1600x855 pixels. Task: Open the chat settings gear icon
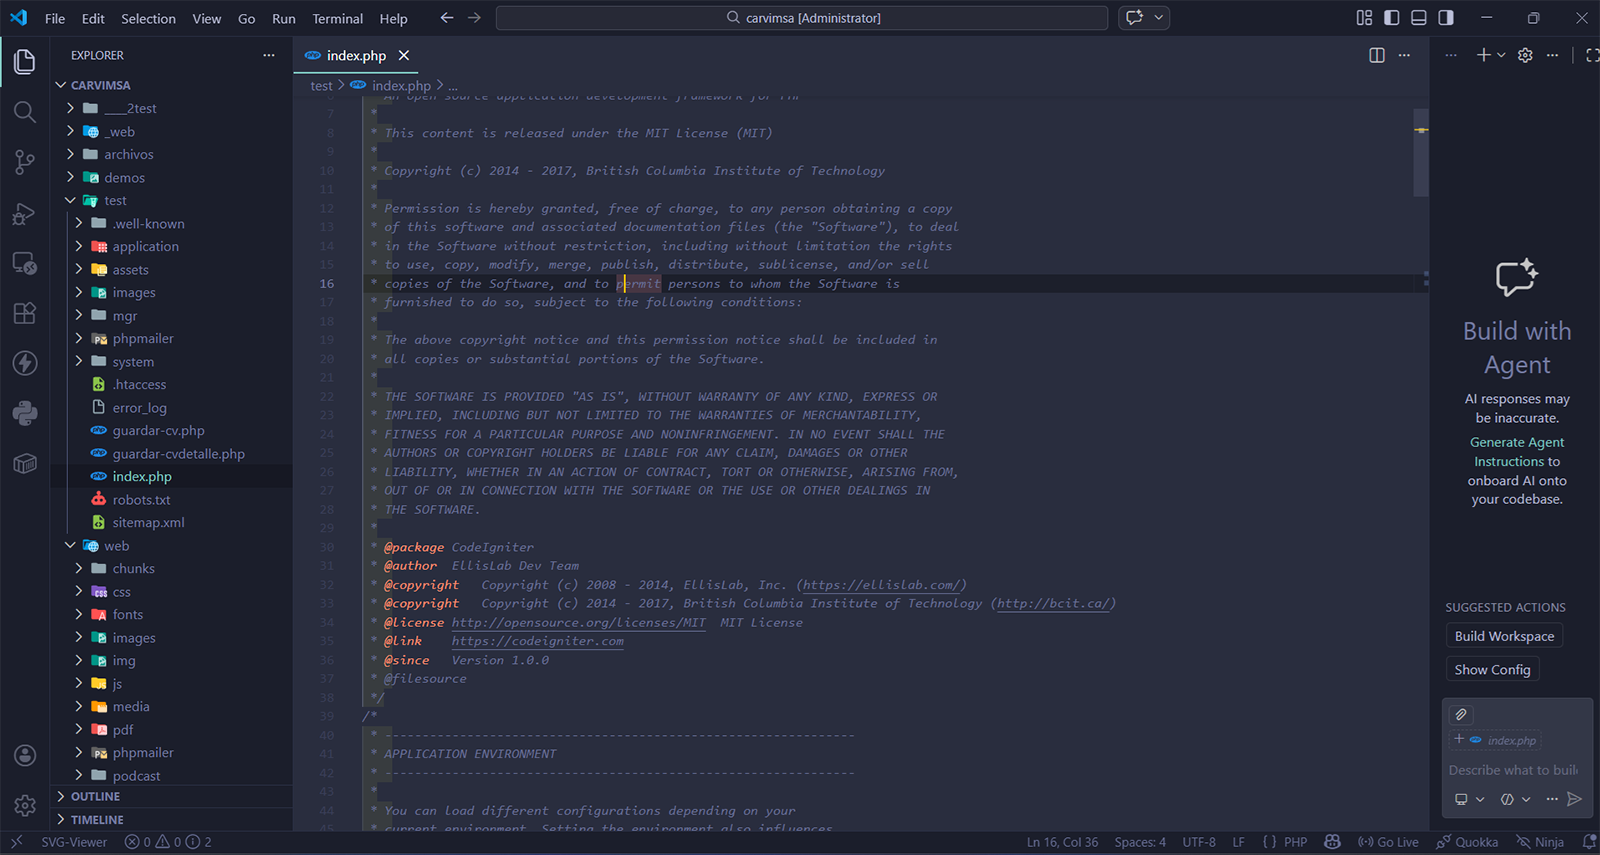(x=1525, y=56)
